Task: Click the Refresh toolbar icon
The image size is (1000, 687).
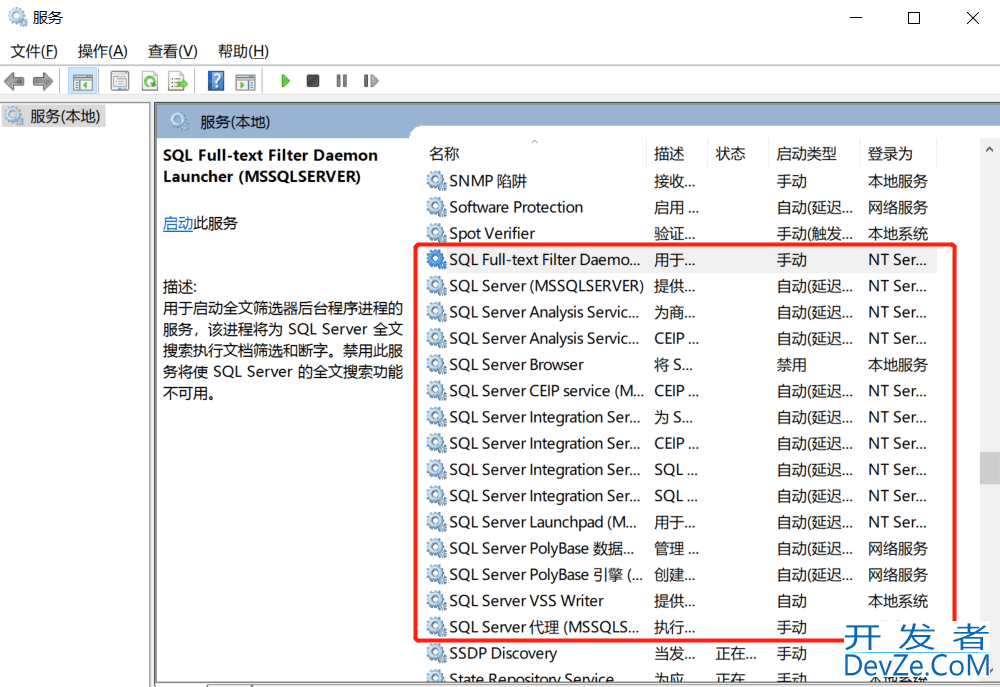Action: pos(150,81)
